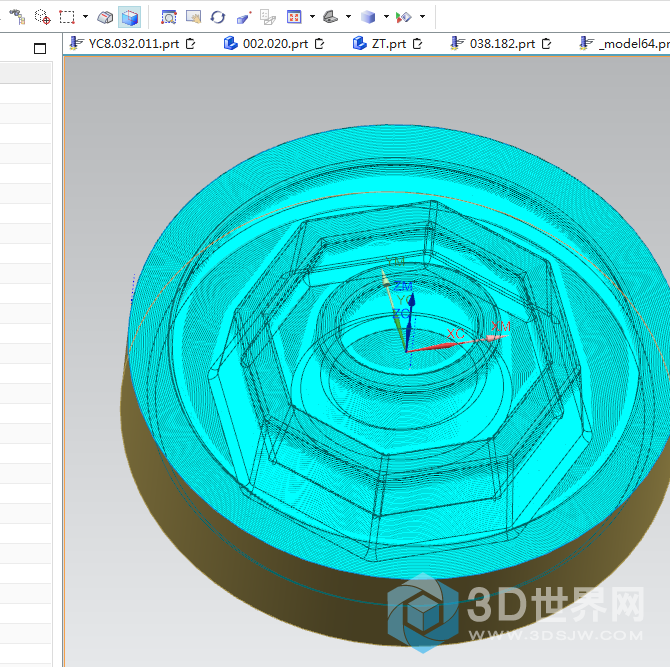This screenshot has width=670, height=667.
Task: Click the Fit view icon
Action: [x=169, y=17]
